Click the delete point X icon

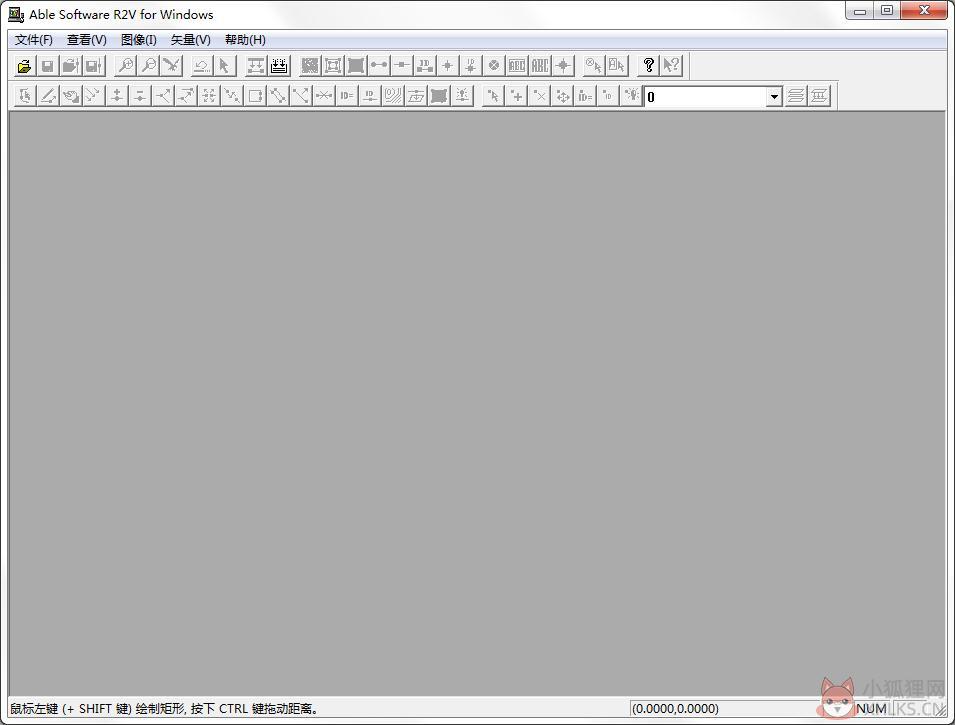tap(540, 96)
